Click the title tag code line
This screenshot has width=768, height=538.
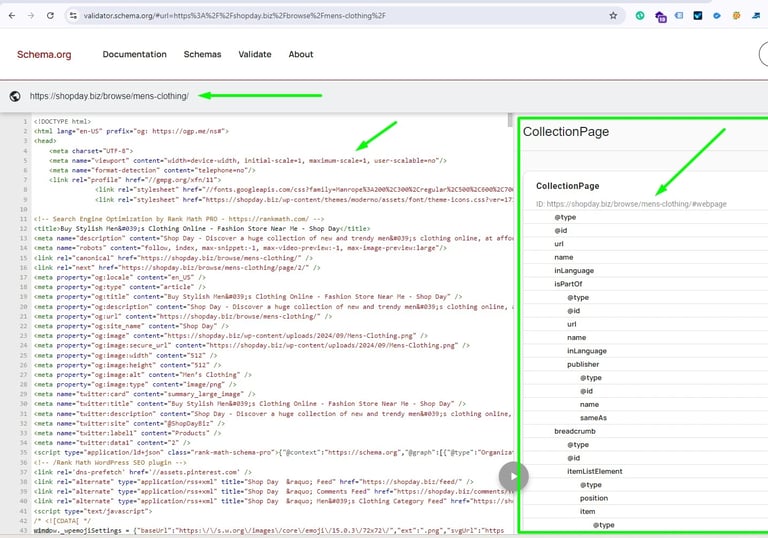pyautogui.click(x=202, y=228)
